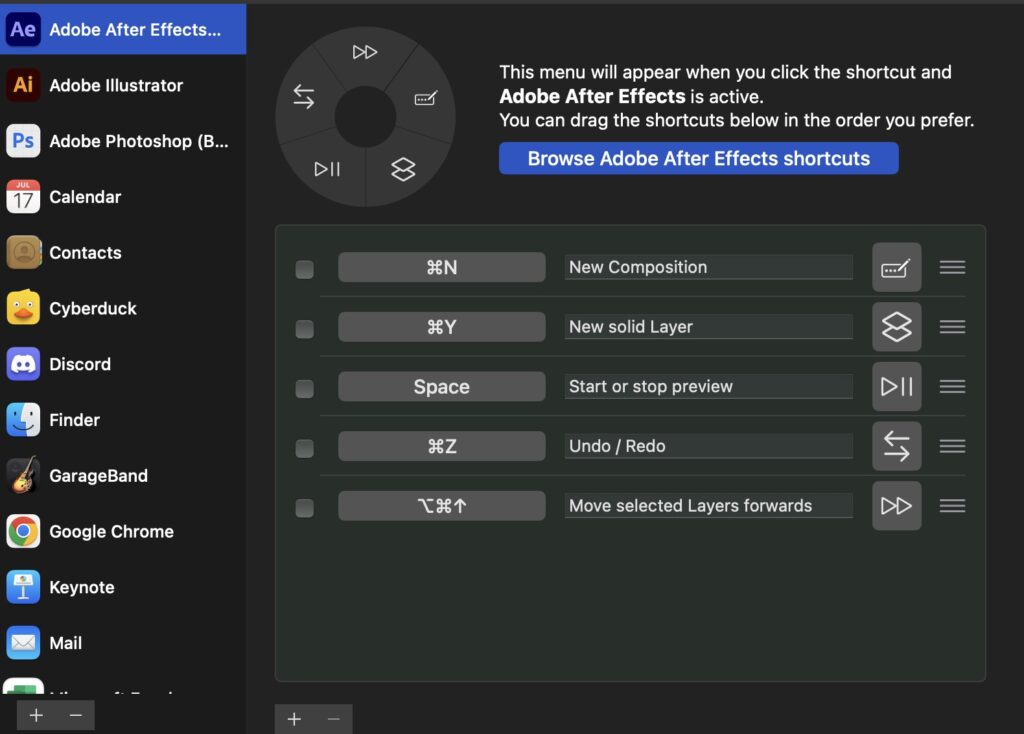1024x734 pixels.
Task: Select Adobe After Effects in the app list
Action: pyautogui.click(x=123, y=29)
